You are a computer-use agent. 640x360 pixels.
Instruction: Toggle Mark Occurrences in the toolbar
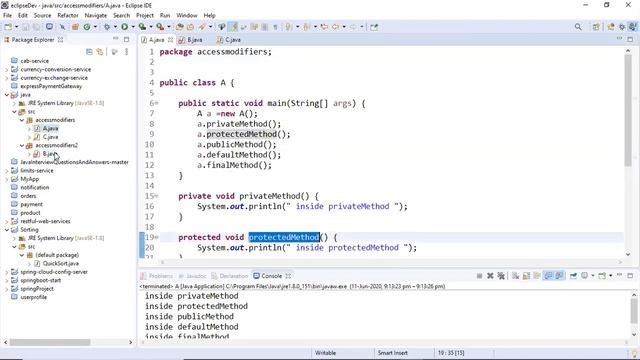click(x=233, y=27)
